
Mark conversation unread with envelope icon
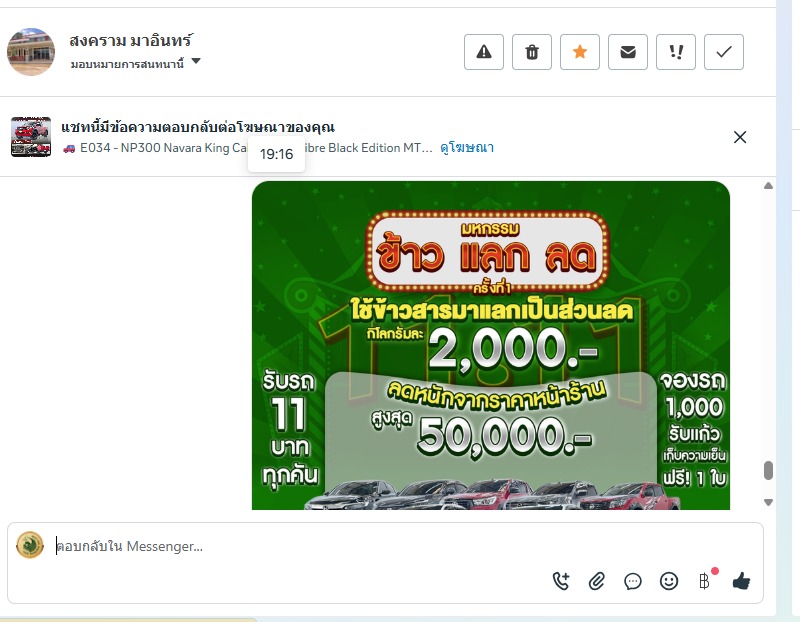coord(628,52)
